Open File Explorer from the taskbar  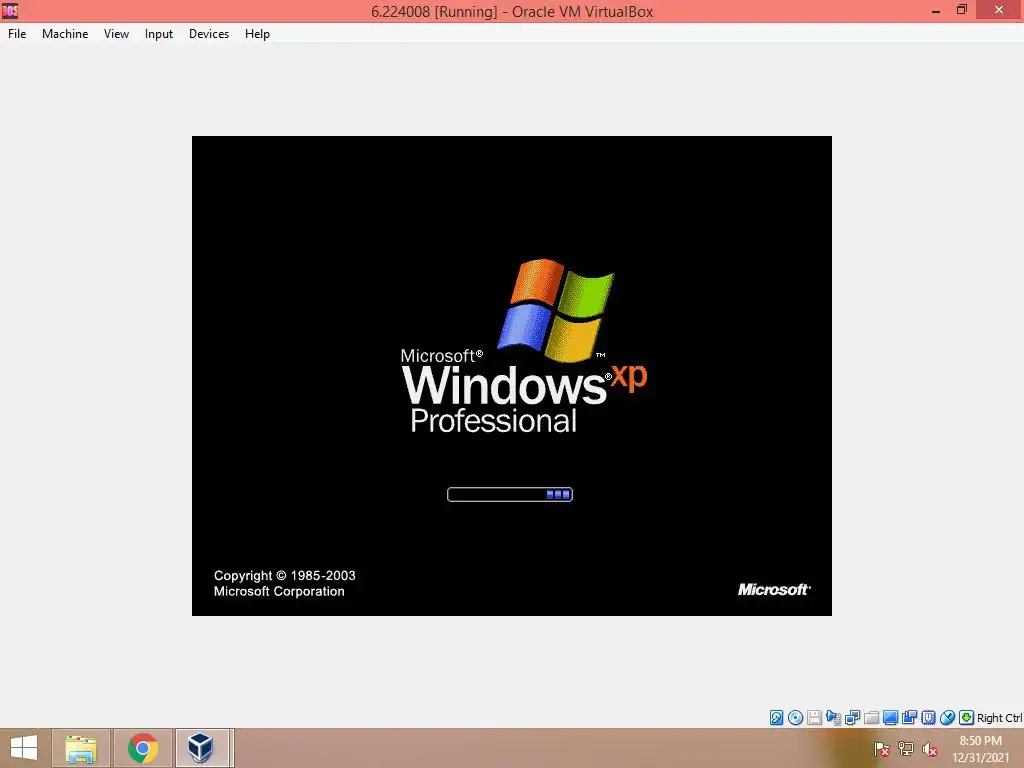pos(81,748)
